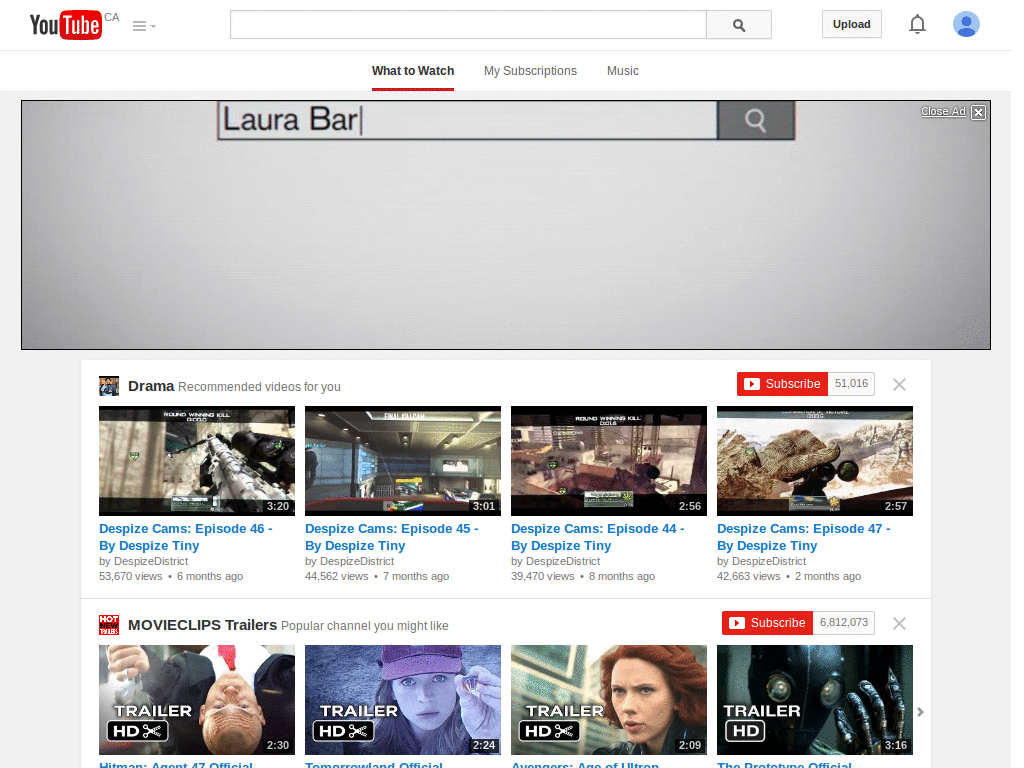Open DespizeDistrict under Episode 45
Screen dimensions: 1024x768
tap(357, 561)
